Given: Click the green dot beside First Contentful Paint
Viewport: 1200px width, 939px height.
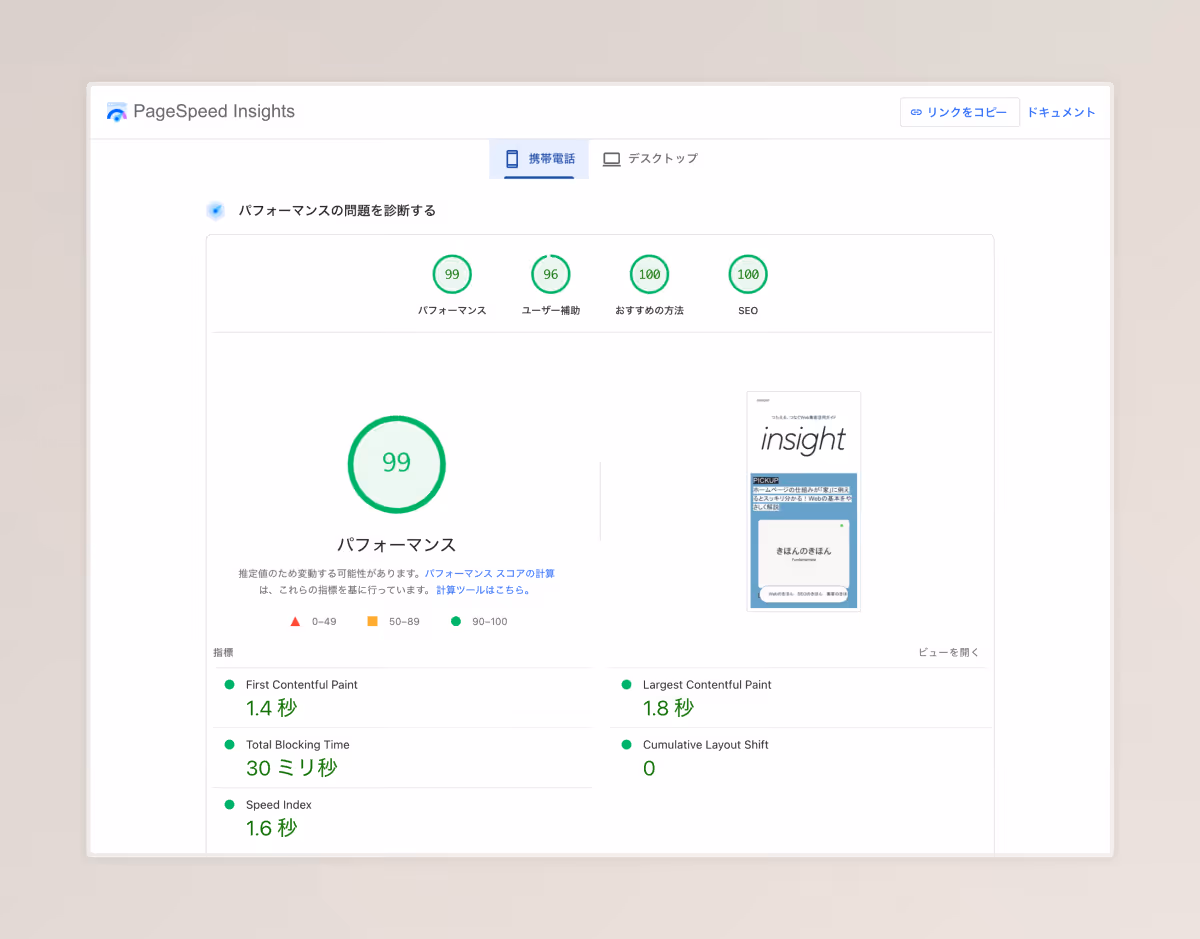Looking at the screenshot, I should pos(229,684).
